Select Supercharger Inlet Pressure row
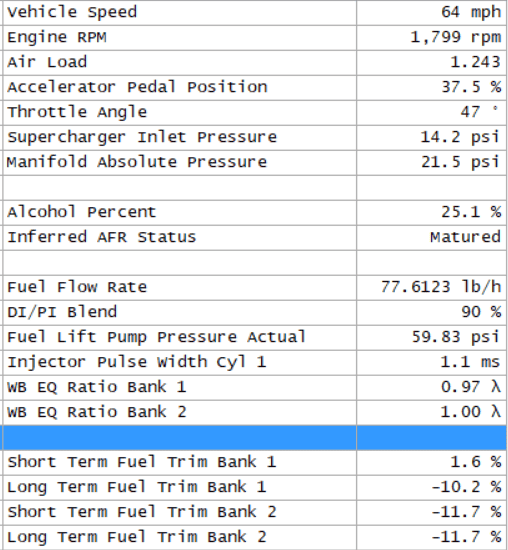Image resolution: width=508 pixels, height=550 pixels. 254,138
